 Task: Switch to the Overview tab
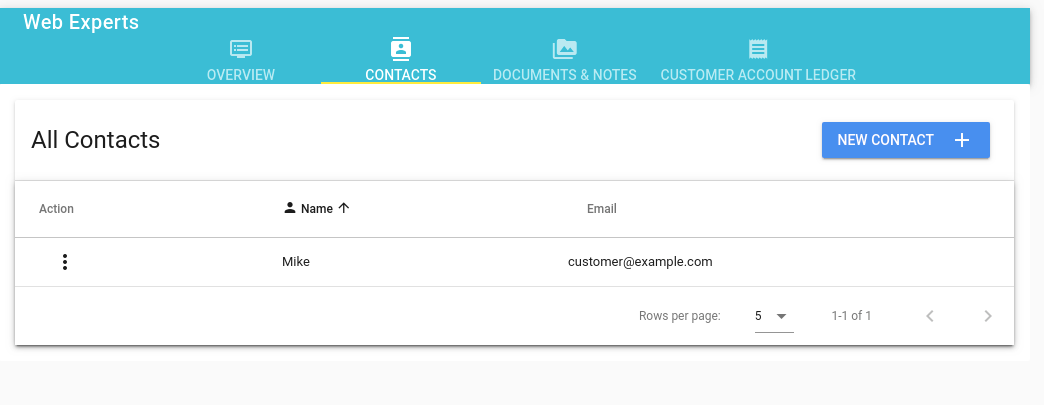(x=240, y=74)
